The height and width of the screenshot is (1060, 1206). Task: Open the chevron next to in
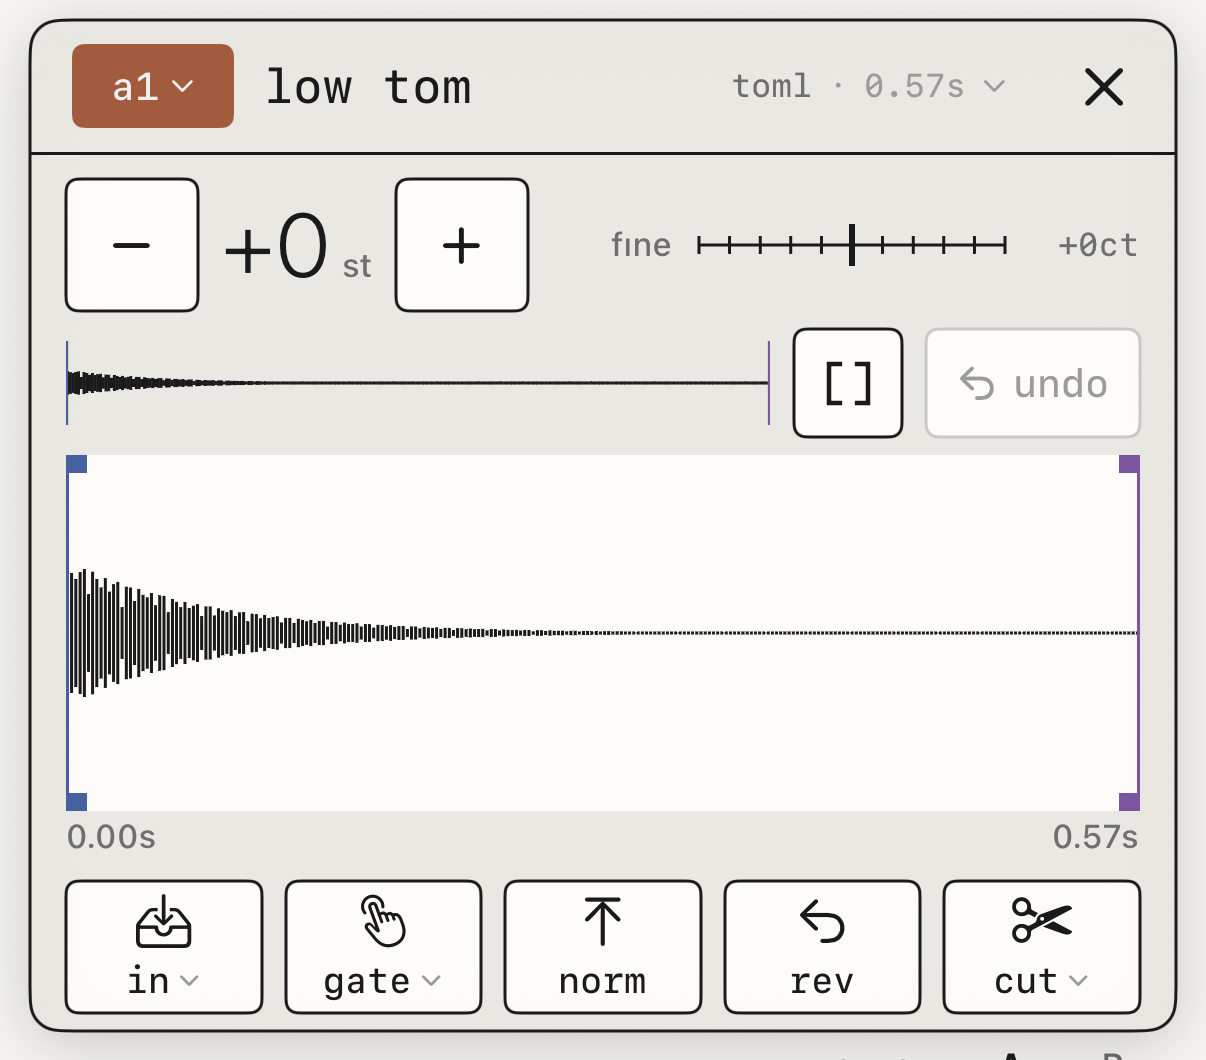point(189,981)
